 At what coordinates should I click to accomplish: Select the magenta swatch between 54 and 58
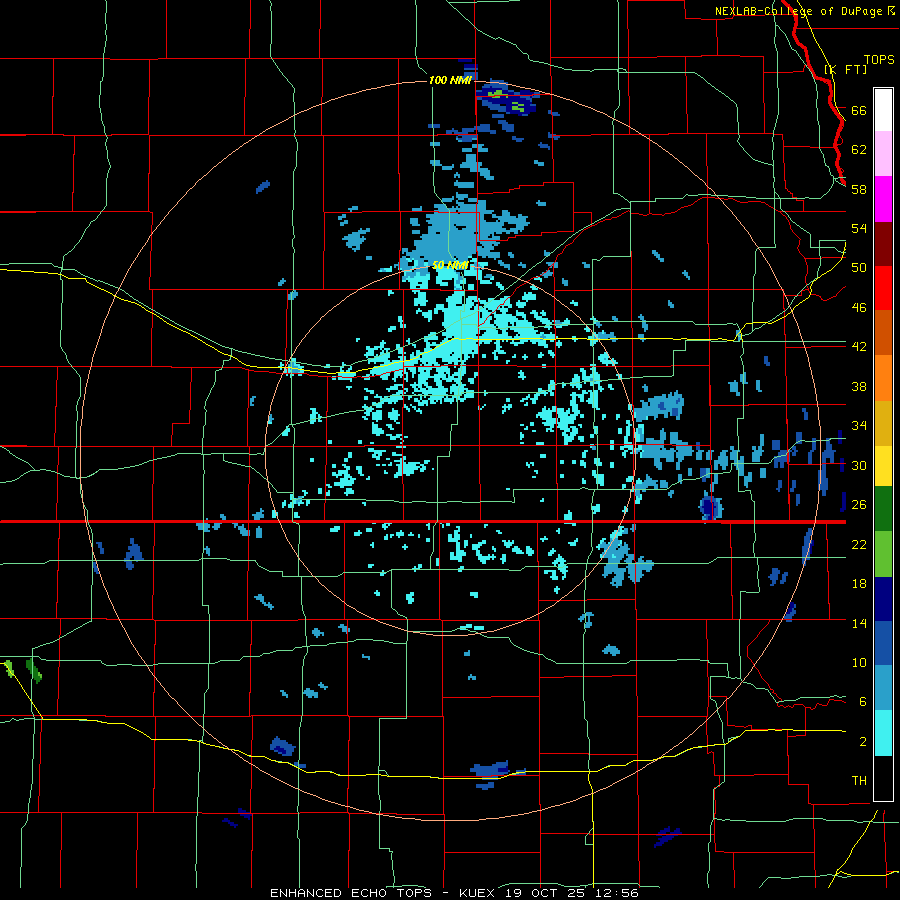pyautogui.click(x=883, y=199)
